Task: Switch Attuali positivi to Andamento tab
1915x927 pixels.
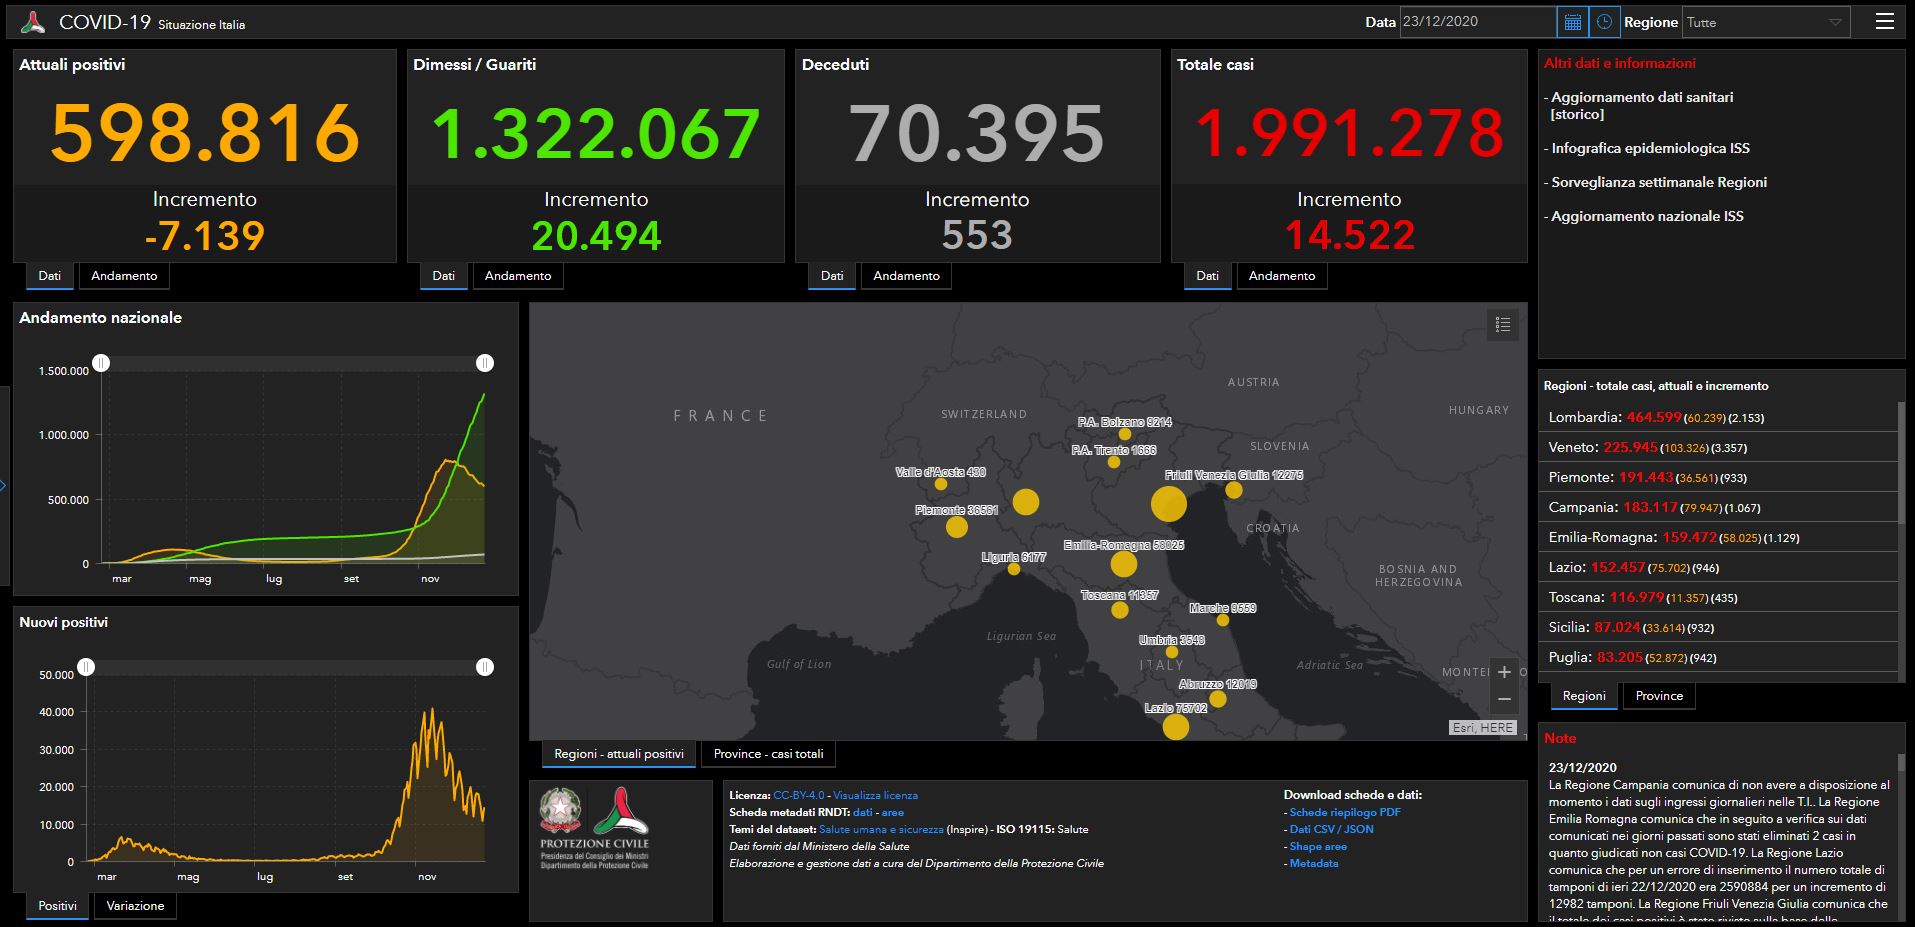Action: pyautogui.click(x=124, y=276)
